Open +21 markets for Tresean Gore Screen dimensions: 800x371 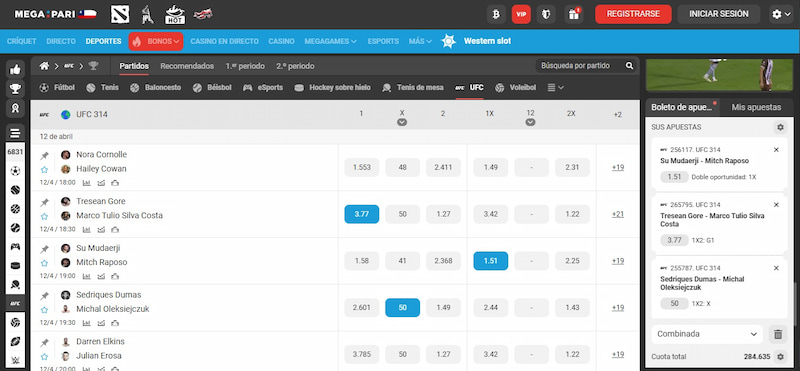pyautogui.click(x=618, y=214)
